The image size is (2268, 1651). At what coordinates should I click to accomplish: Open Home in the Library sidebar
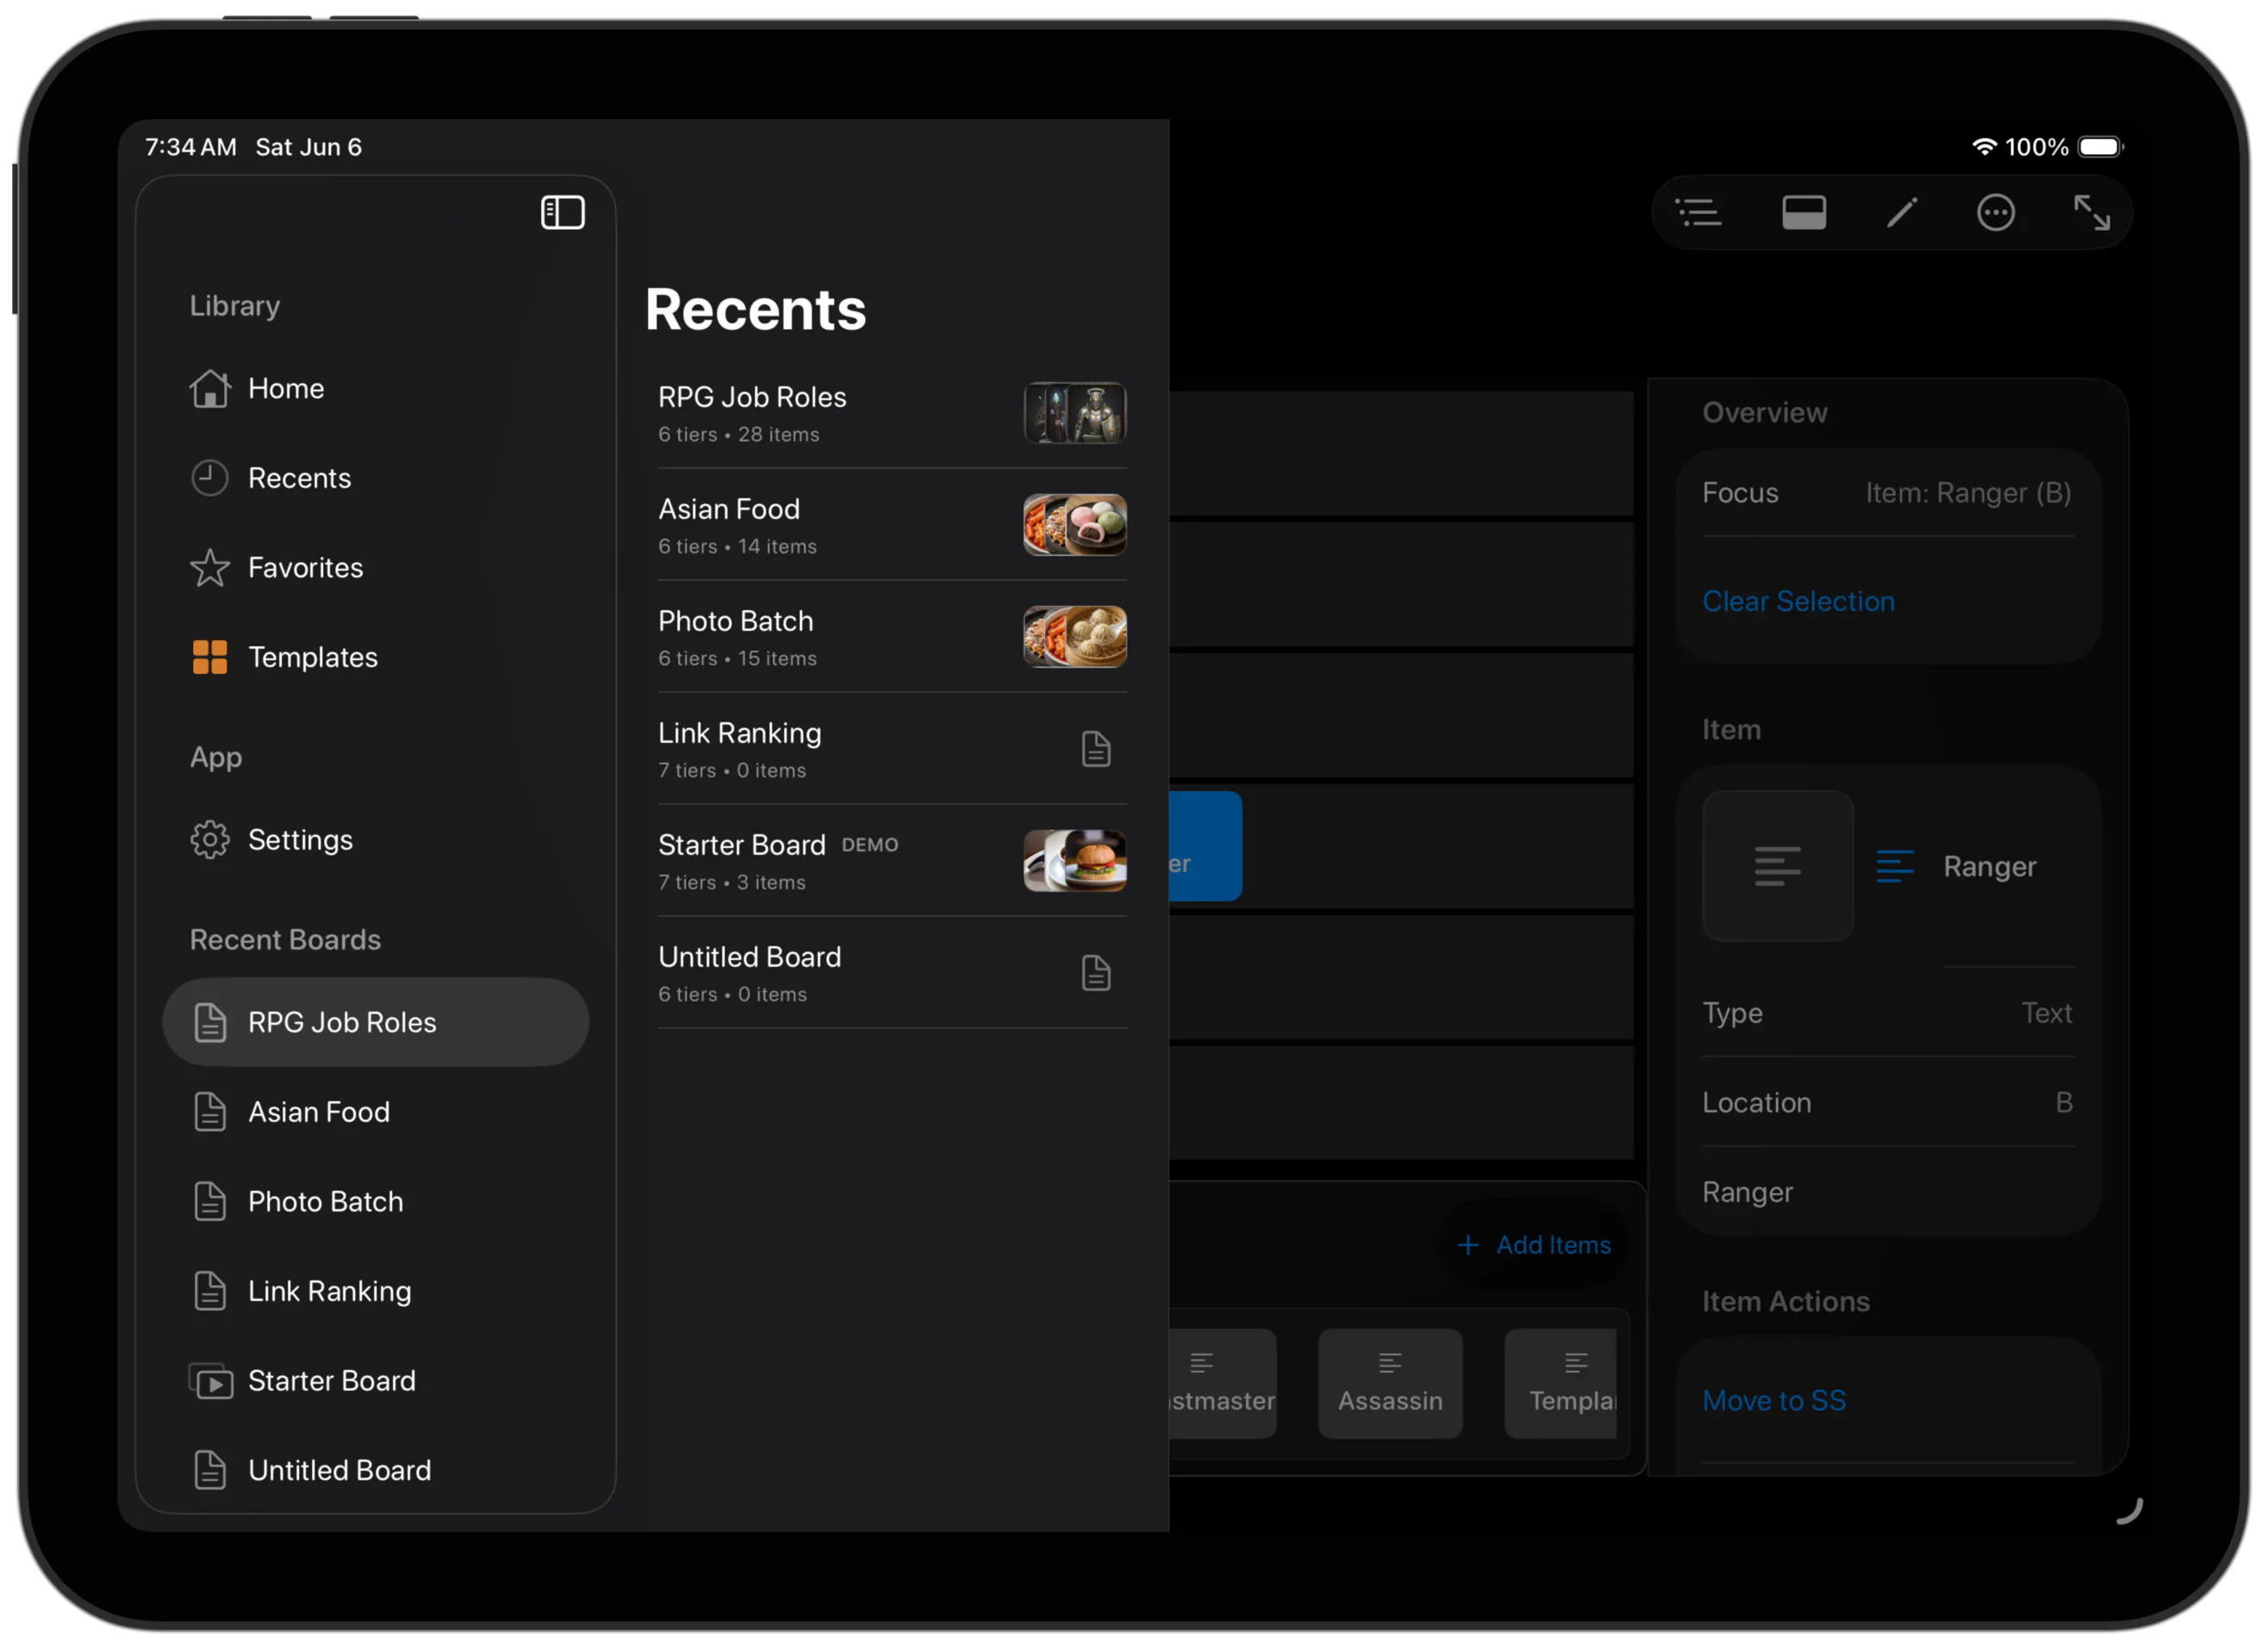(x=375, y=388)
